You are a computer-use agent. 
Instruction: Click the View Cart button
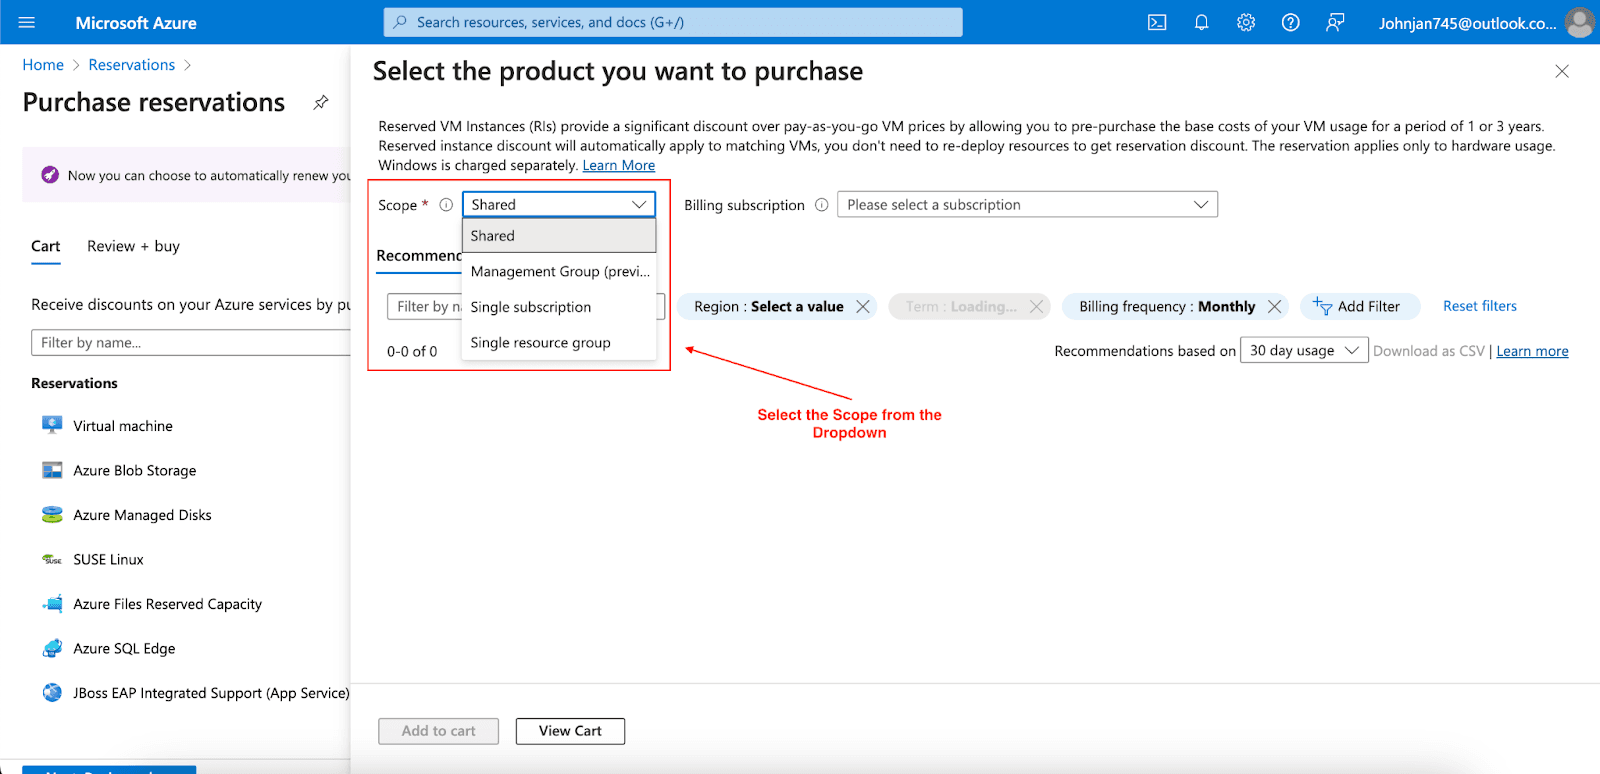coord(570,731)
